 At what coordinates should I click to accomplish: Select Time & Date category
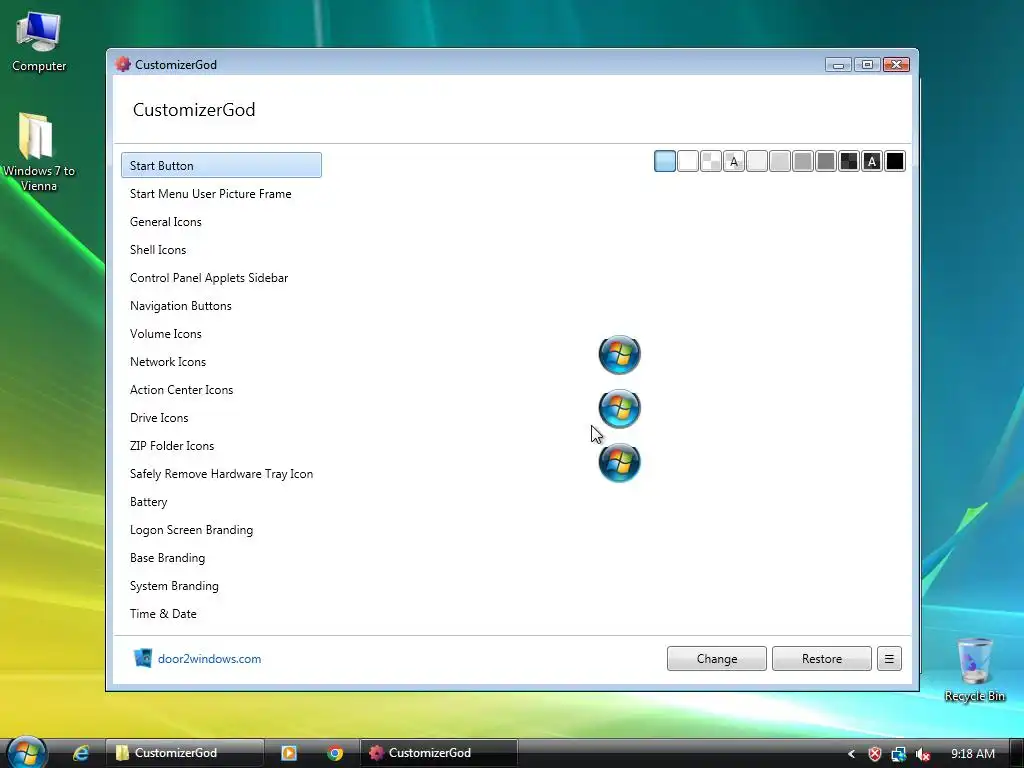tap(163, 614)
